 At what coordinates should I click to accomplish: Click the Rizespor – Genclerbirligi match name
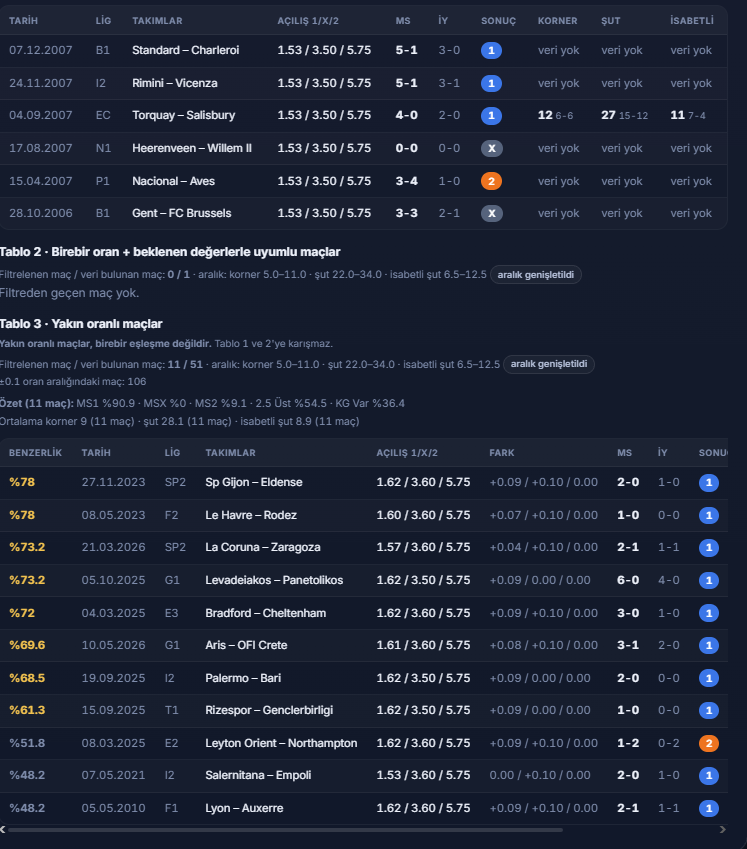[269, 710]
